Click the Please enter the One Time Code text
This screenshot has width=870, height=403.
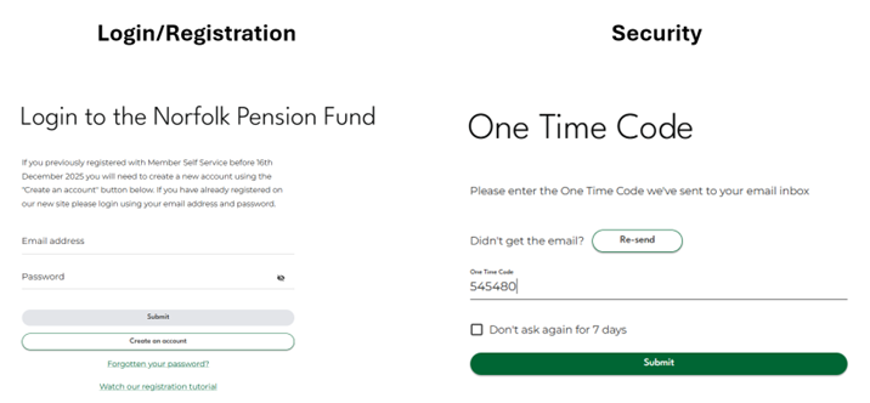pyautogui.click(x=639, y=190)
